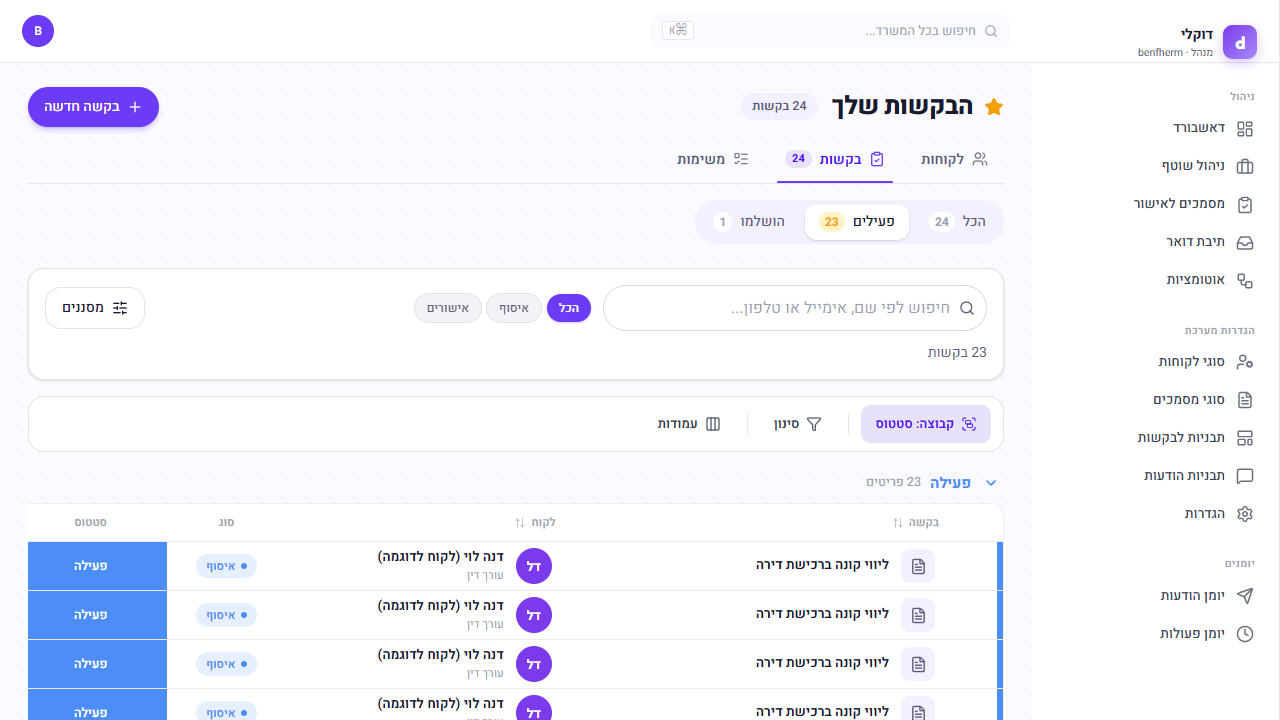Open the סינון filter toolbar button
The image size is (1280, 720).
[x=797, y=424]
